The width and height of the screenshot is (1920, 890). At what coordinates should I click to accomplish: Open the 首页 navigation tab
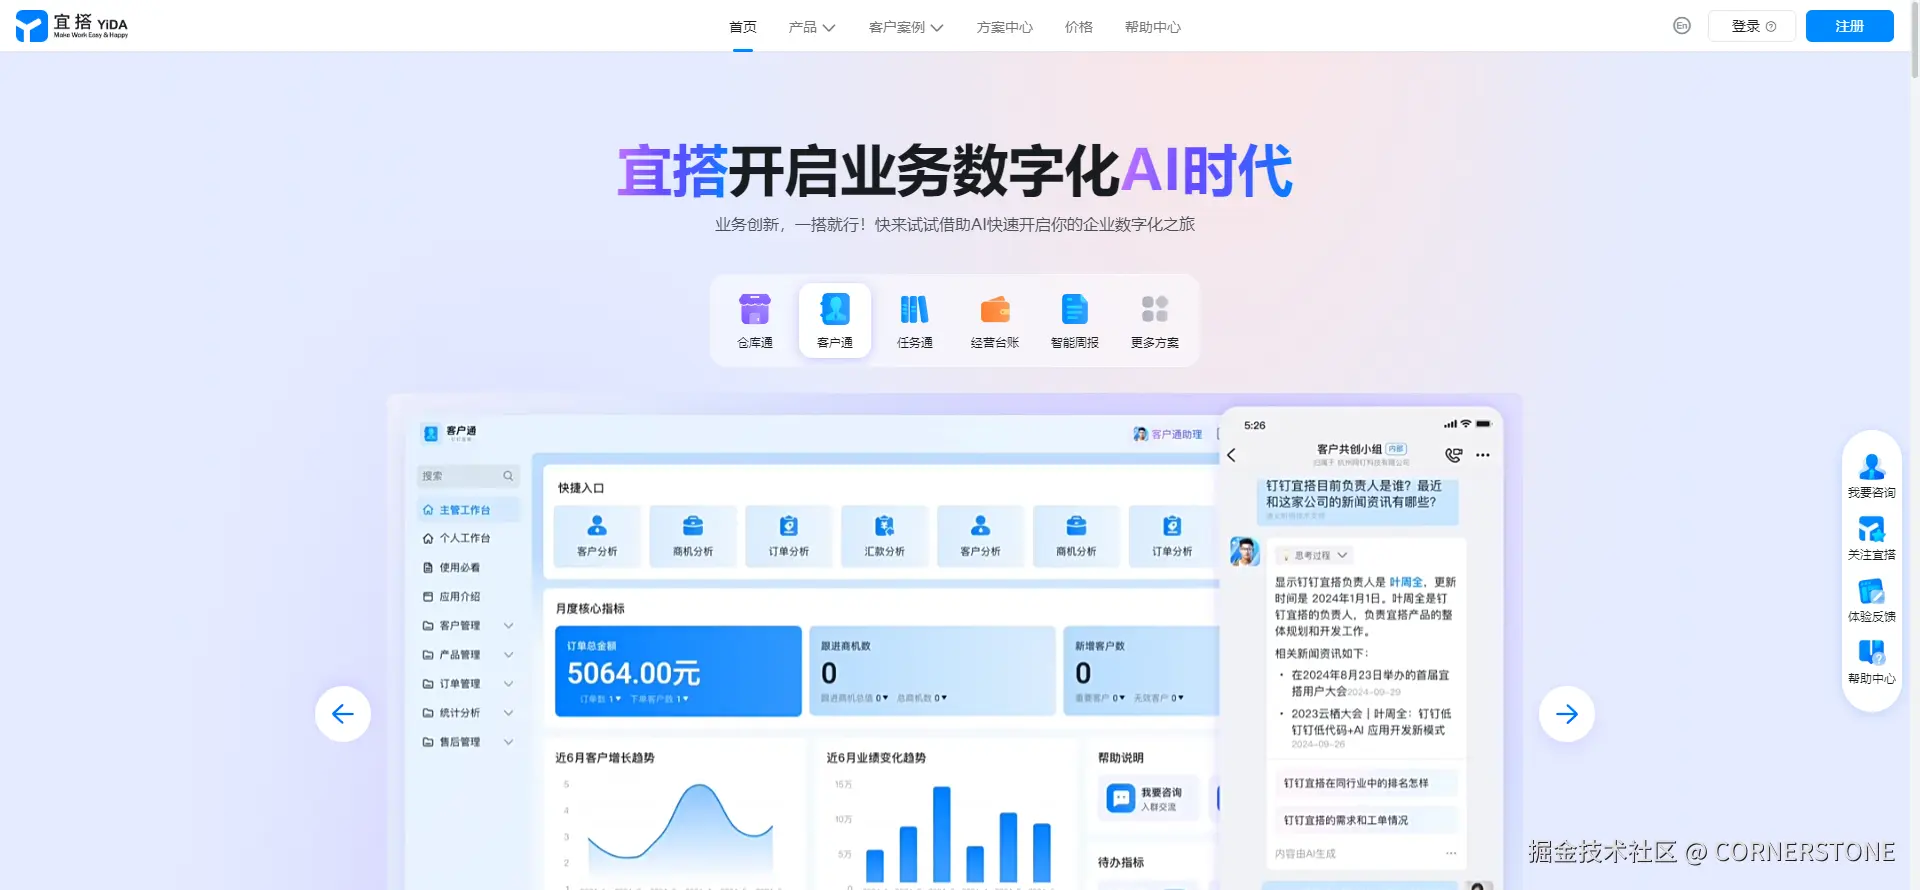[x=743, y=27]
